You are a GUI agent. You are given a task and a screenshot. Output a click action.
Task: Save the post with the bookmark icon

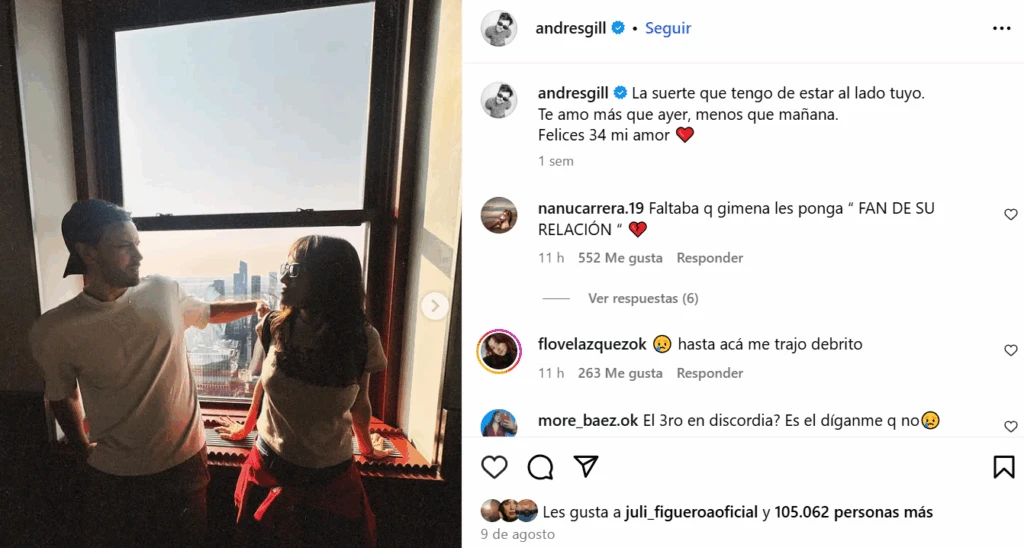click(x=1004, y=467)
